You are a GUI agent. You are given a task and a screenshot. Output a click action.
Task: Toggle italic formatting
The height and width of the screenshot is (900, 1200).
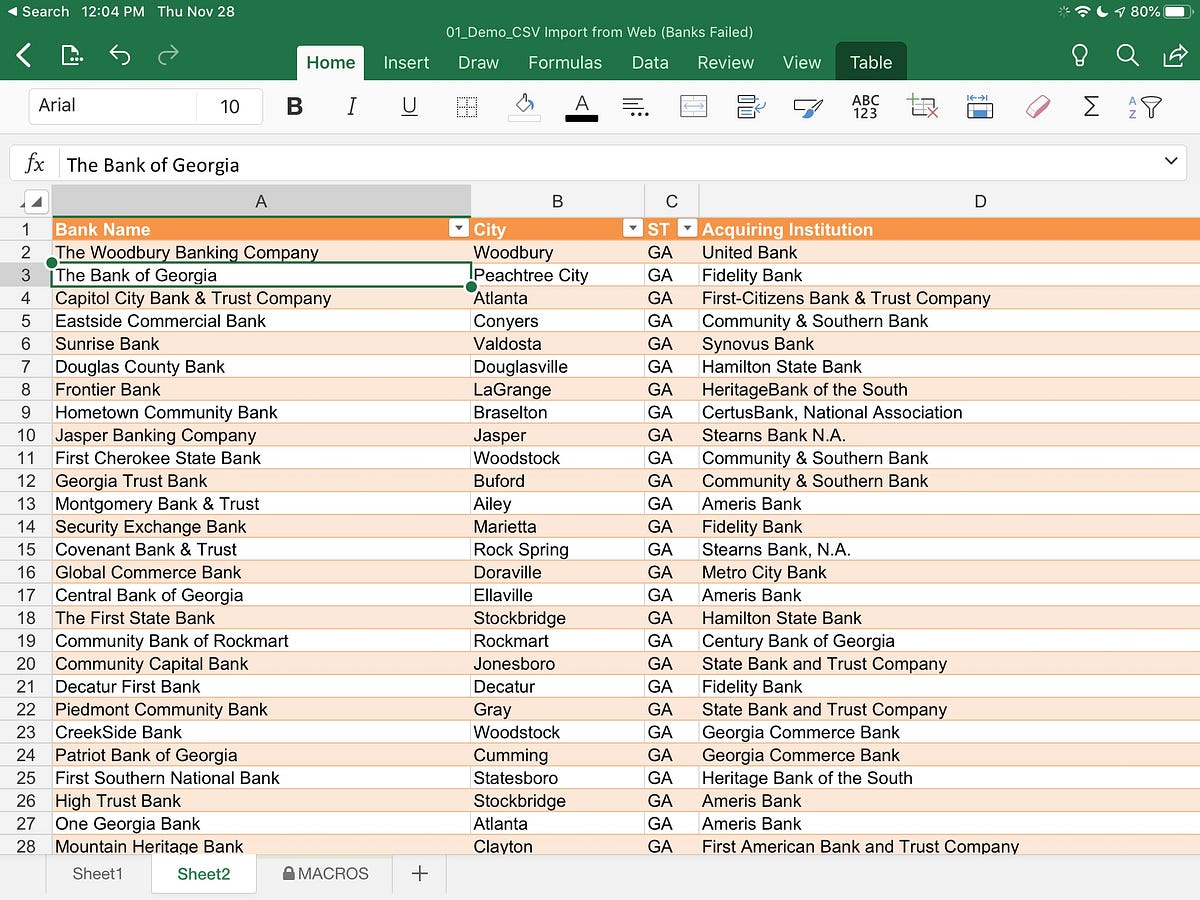tap(351, 106)
